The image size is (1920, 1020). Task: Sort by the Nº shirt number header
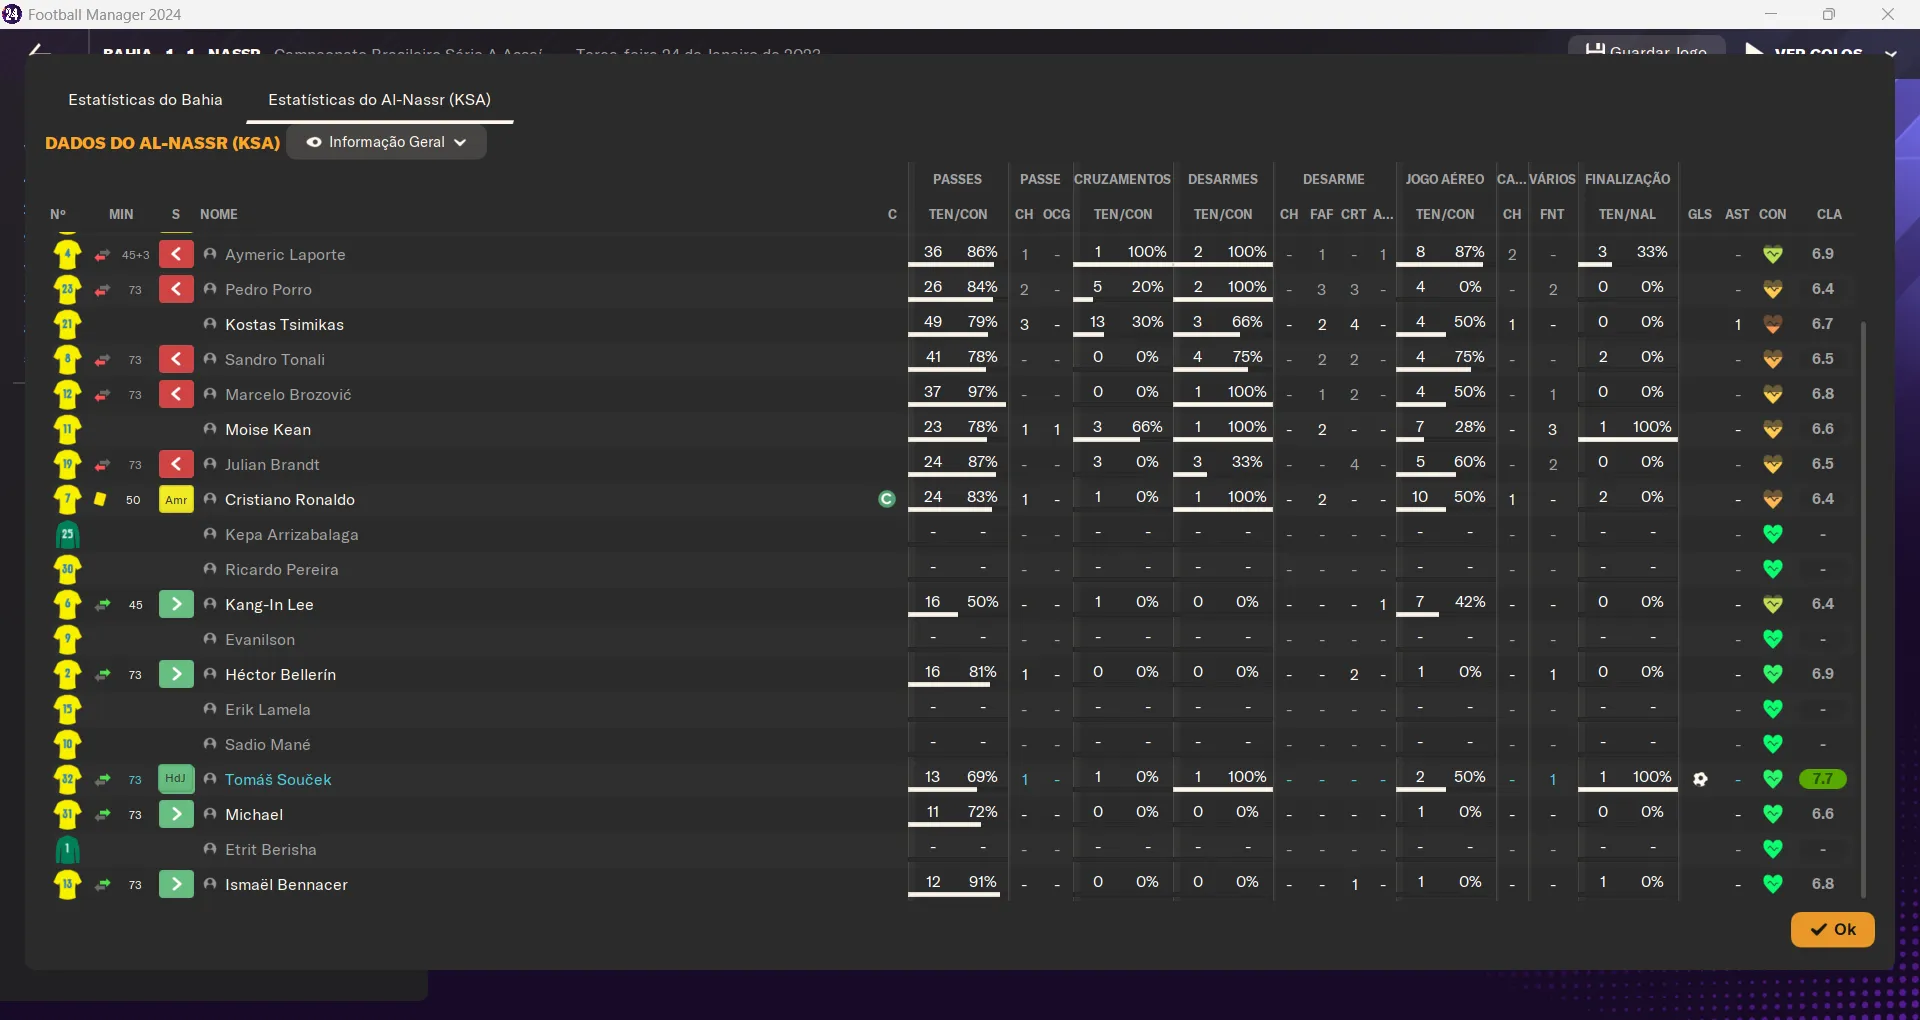point(58,214)
